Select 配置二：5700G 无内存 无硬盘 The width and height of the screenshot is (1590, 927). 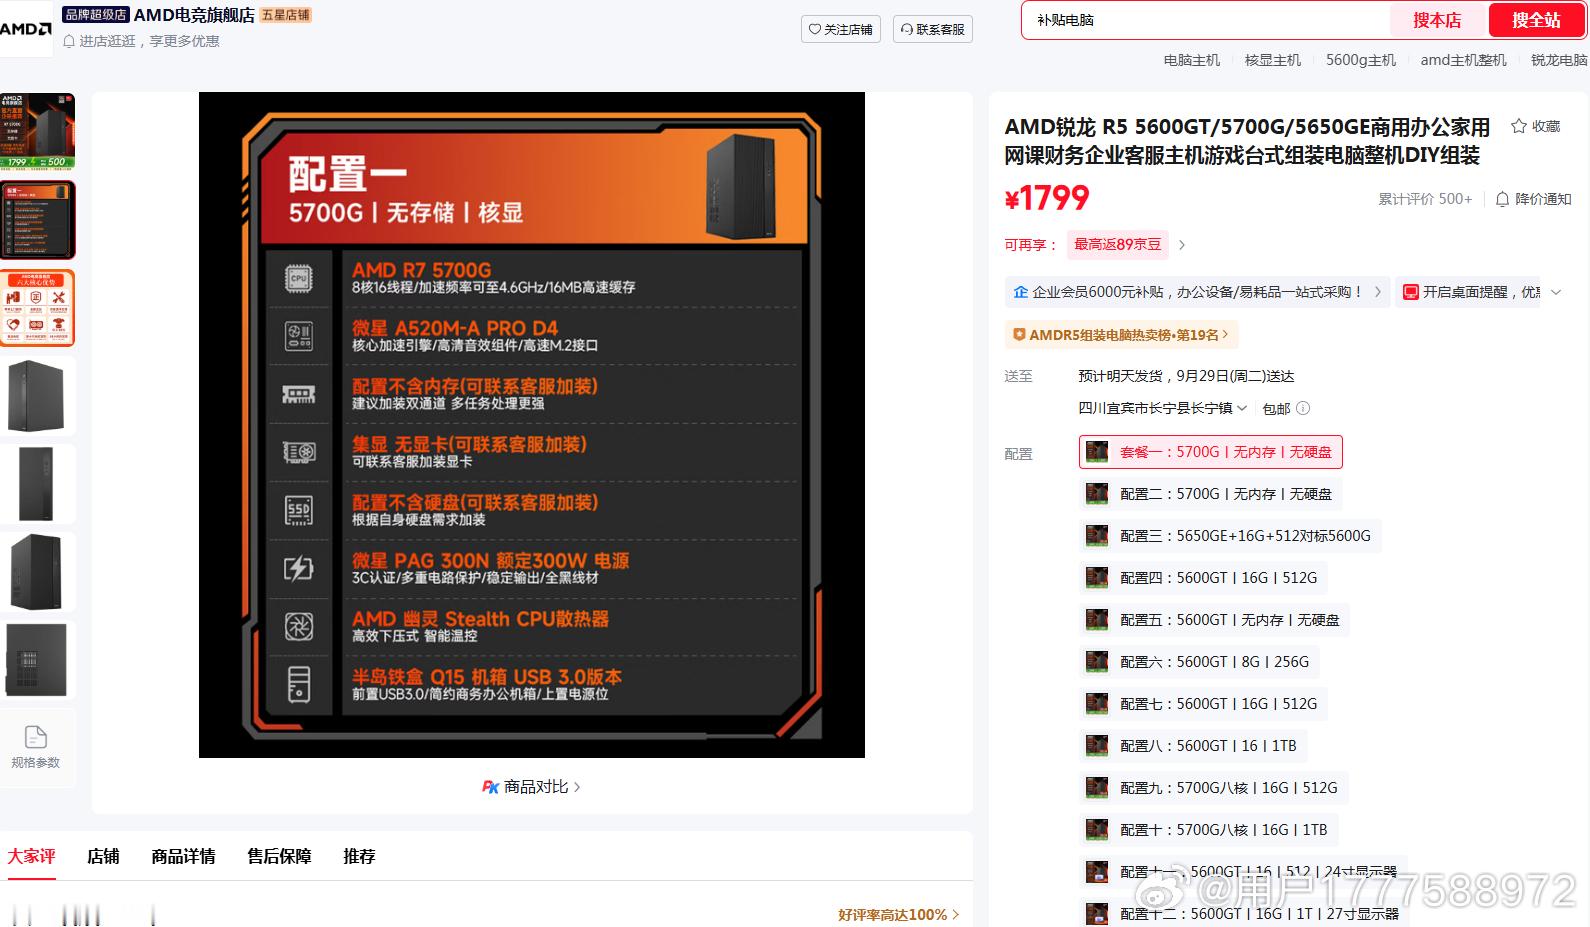(x=1210, y=494)
